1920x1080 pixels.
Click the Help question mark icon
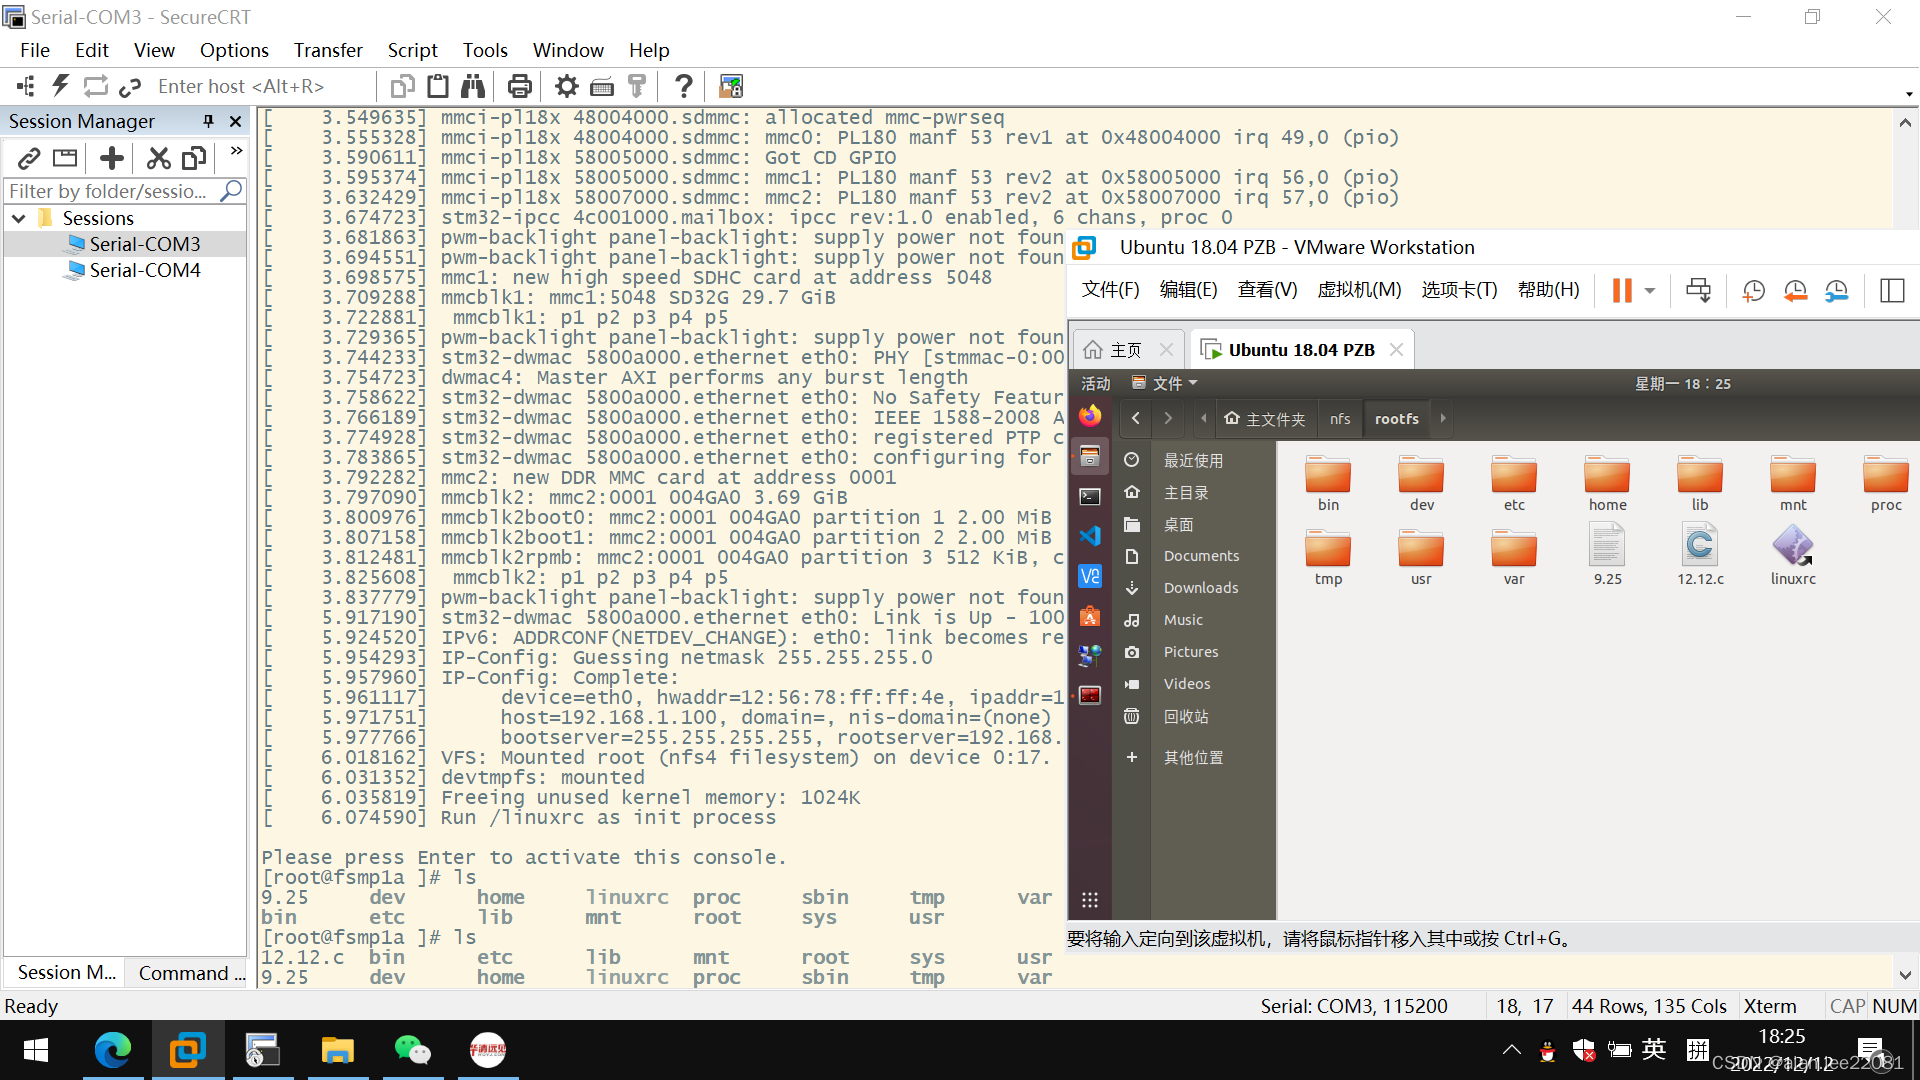[683, 86]
